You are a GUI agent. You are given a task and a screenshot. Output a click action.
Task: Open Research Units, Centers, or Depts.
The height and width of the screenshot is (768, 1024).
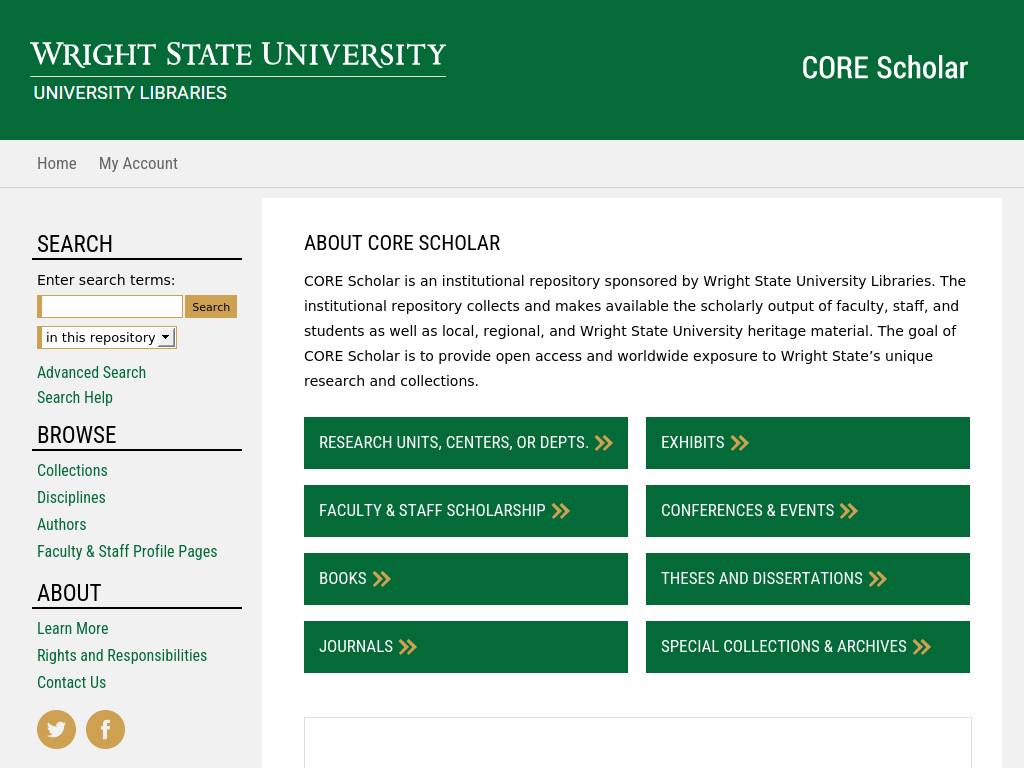point(454,443)
